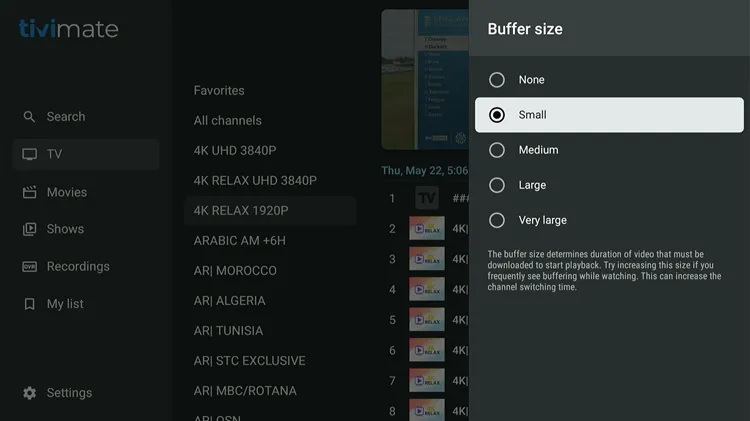Select the Very large buffer size radio button
This screenshot has width=750, height=421.
pos(496,220)
